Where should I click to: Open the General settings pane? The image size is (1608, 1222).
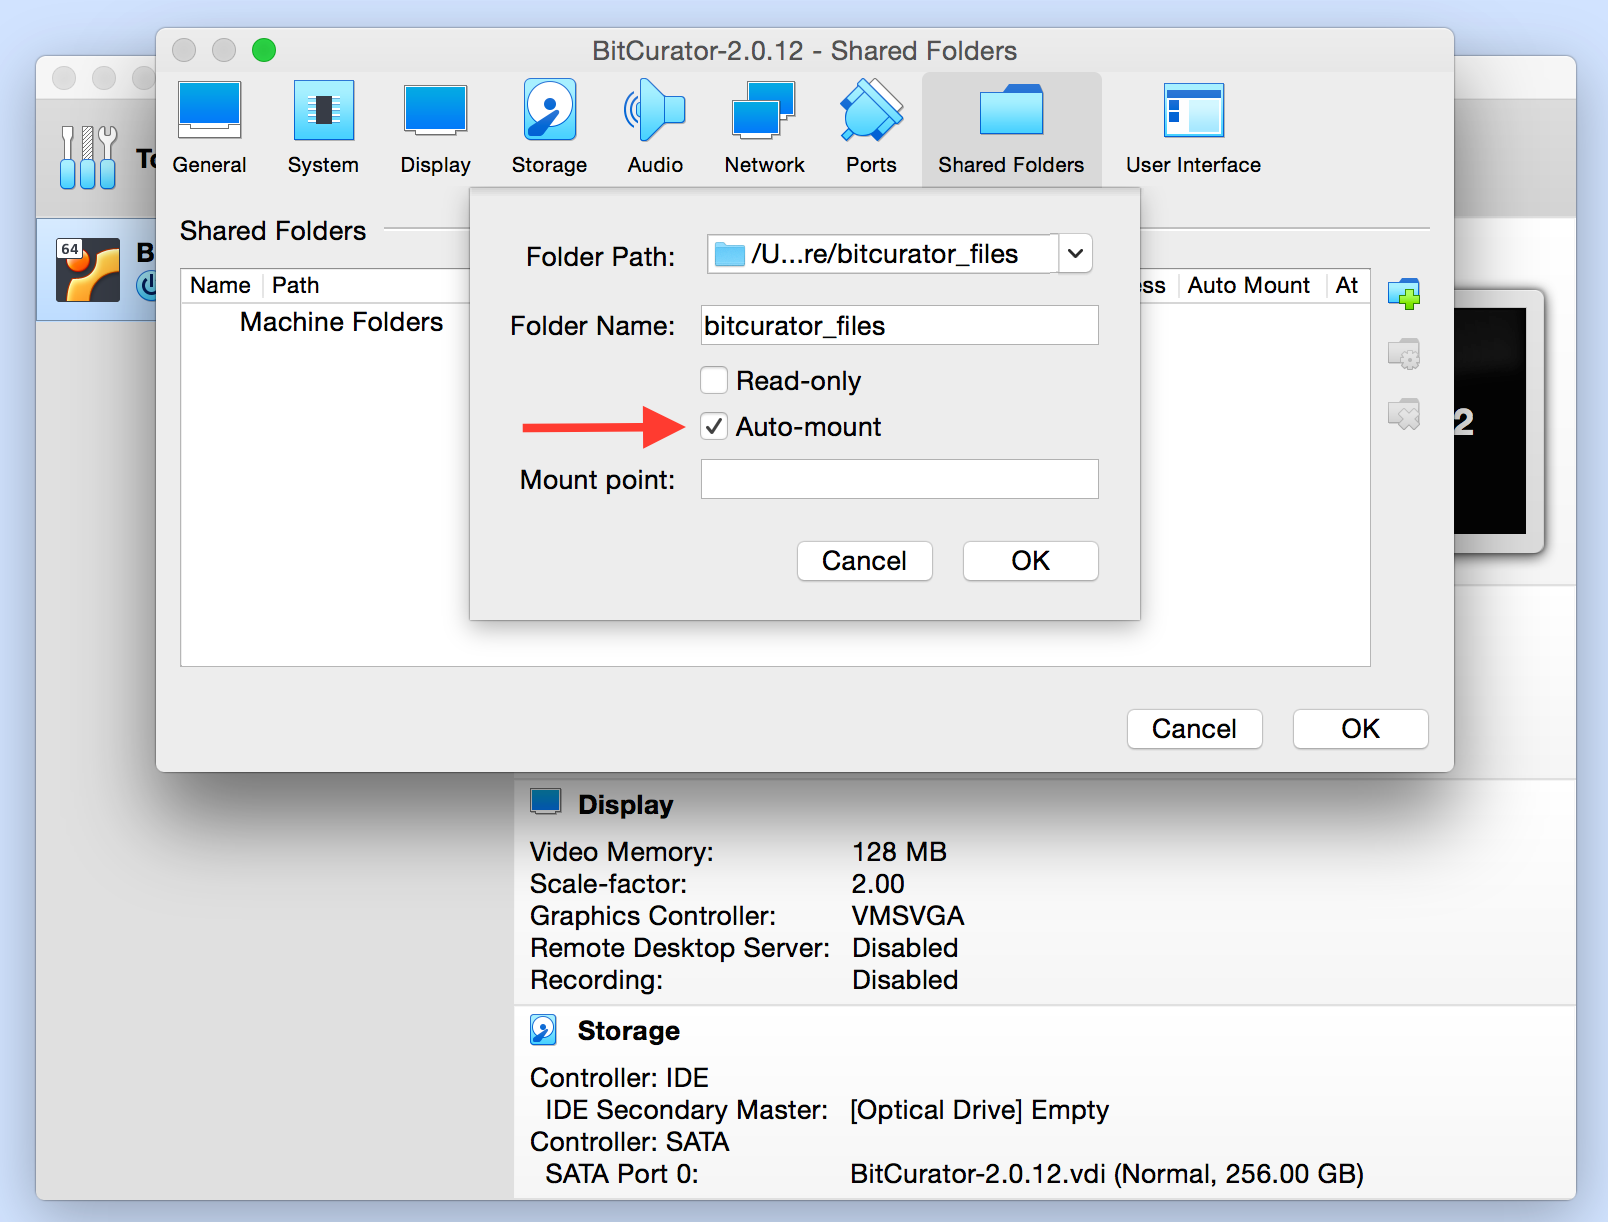tap(209, 128)
